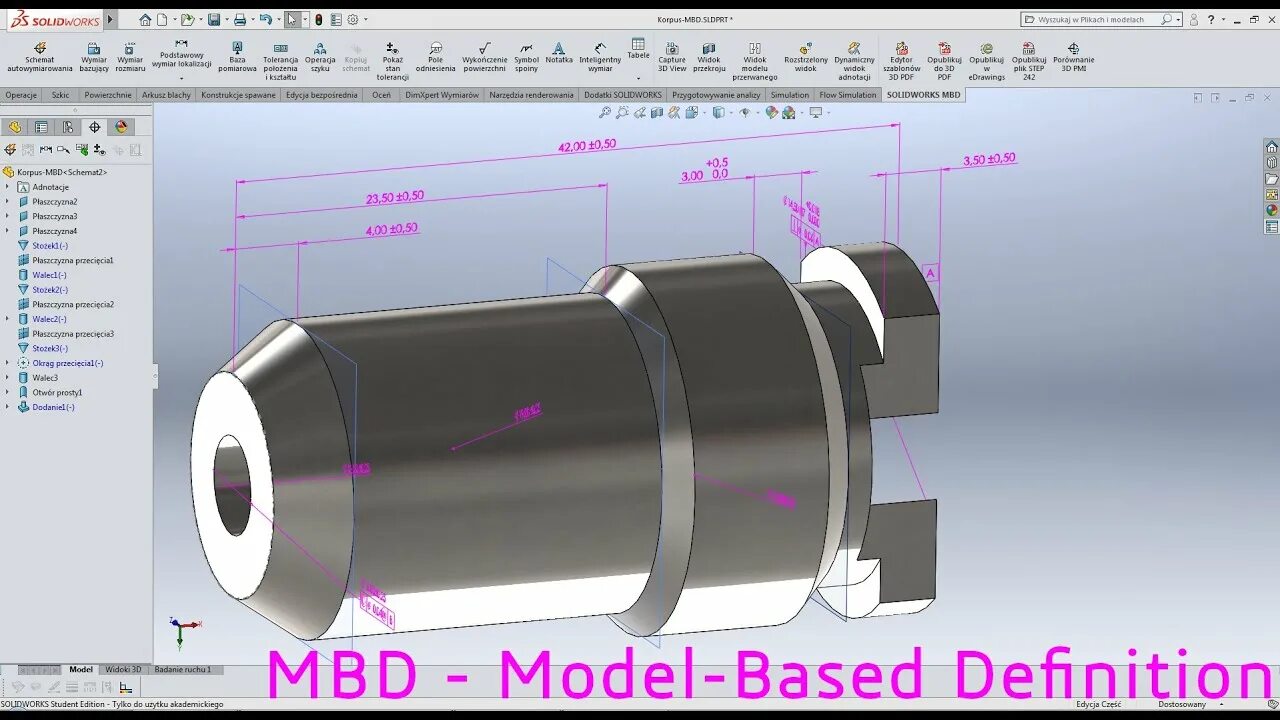The image size is (1280, 720).
Task: Open the Arkusz blachy ribbon tab
Action: click(x=166, y=95)
